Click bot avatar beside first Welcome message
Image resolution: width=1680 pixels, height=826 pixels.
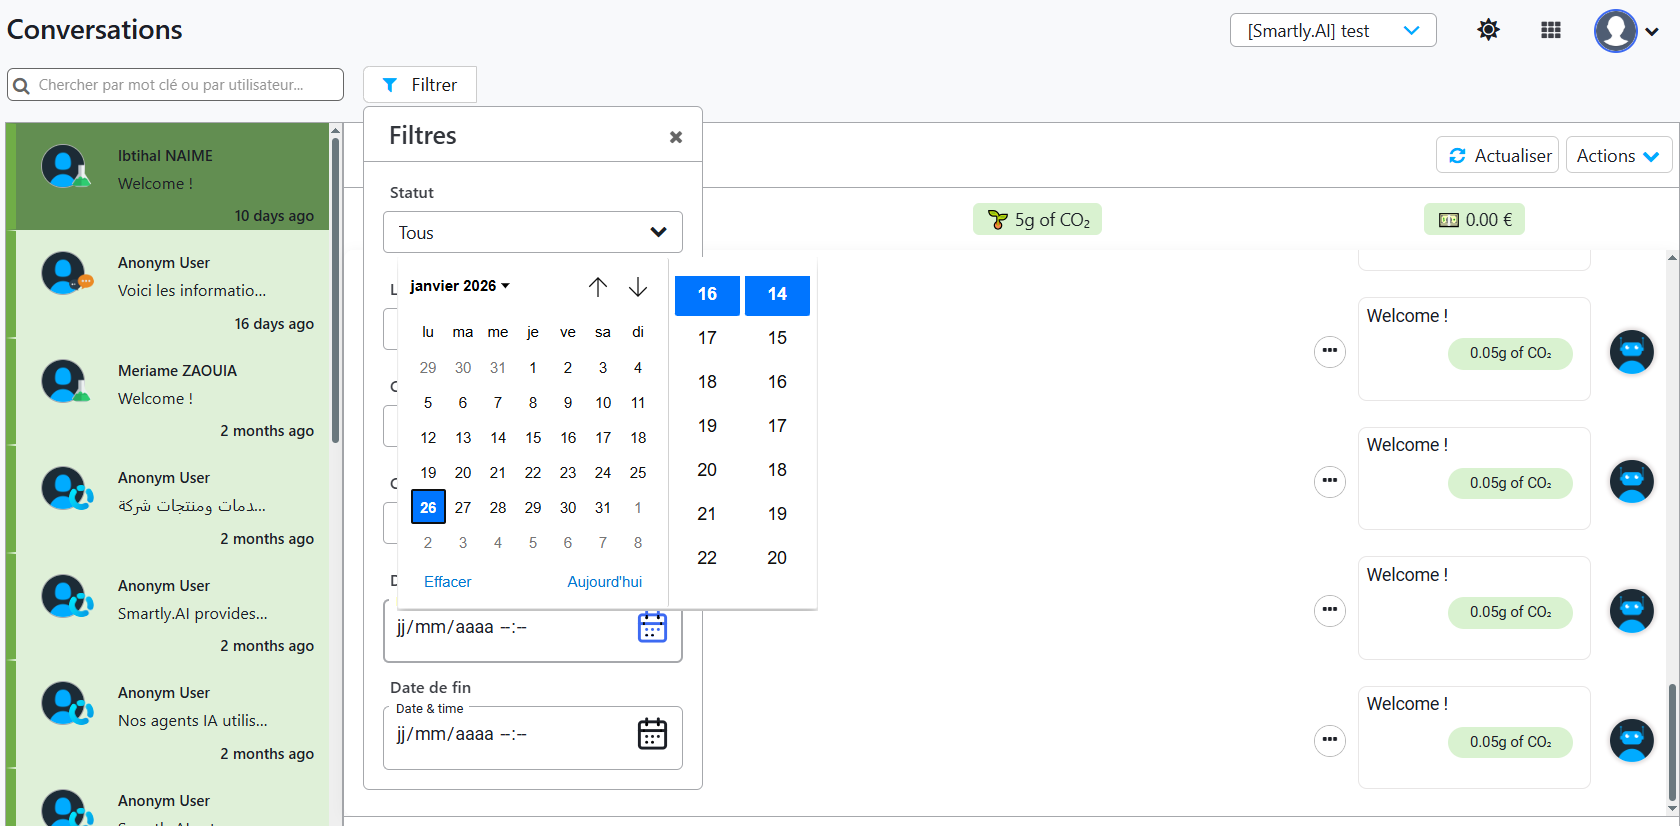[x=1631, y=352]
